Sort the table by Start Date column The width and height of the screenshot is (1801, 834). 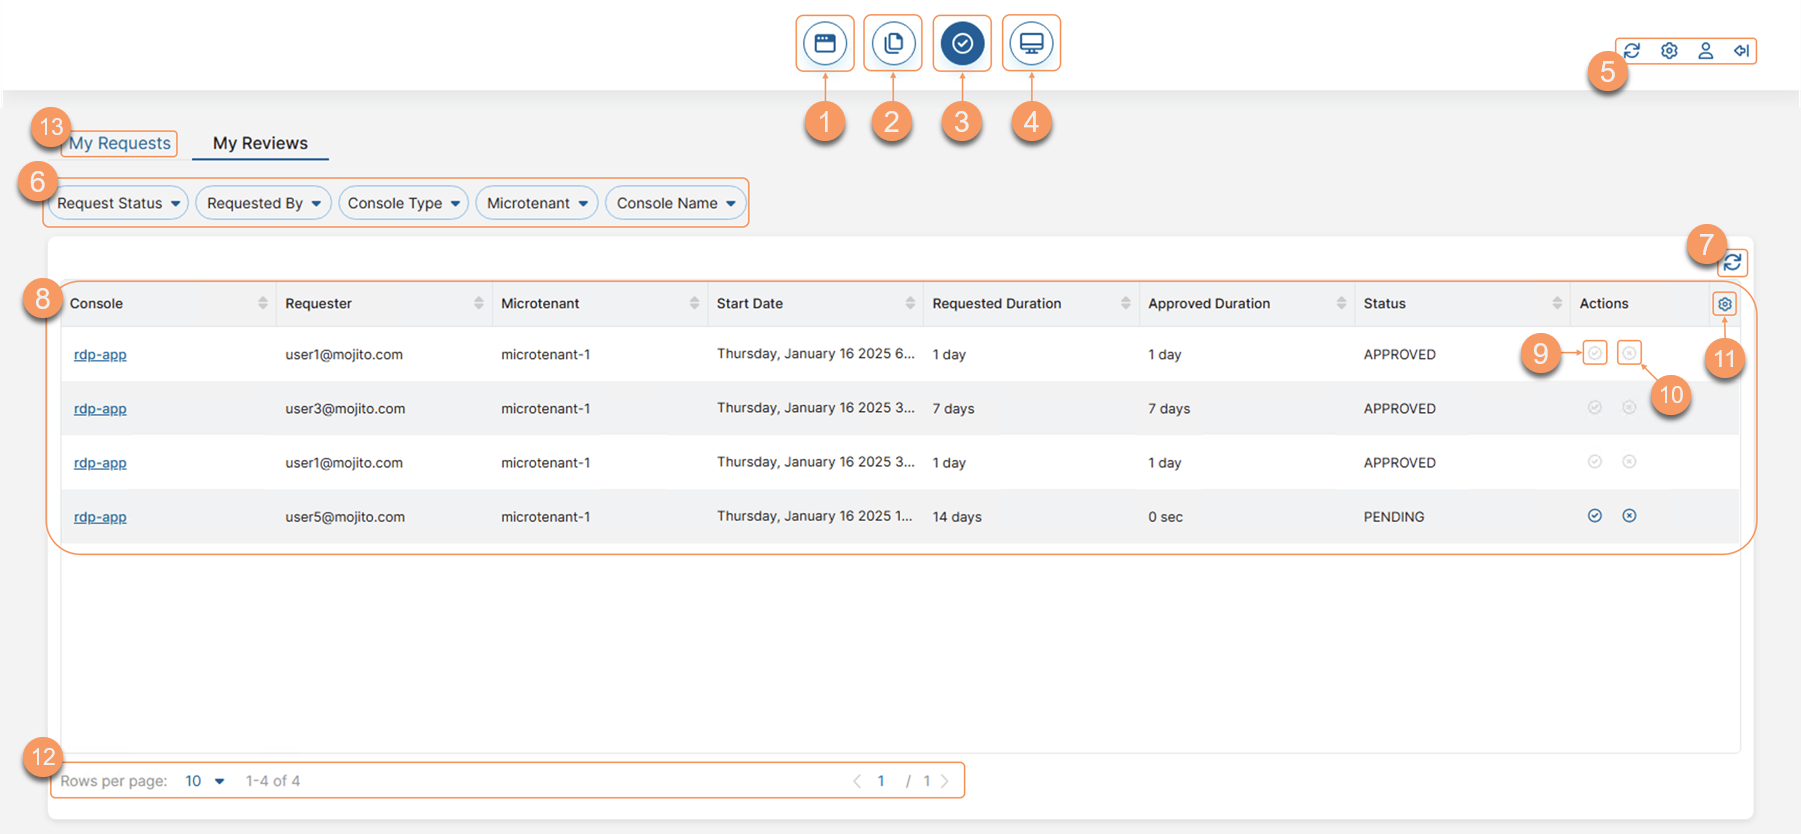pyautogui.click(x=910, y=303)
